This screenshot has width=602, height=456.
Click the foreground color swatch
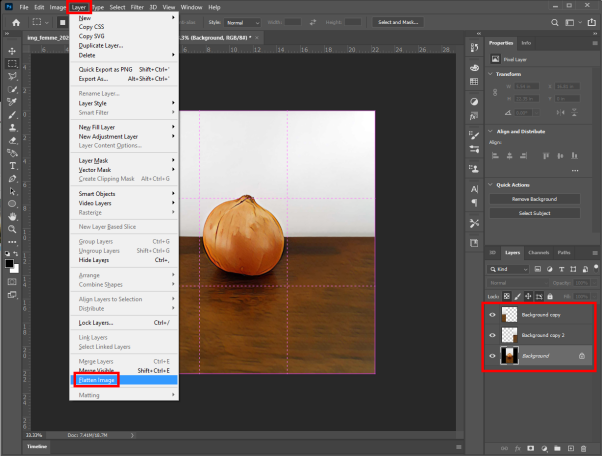click(x=9, y=264)
